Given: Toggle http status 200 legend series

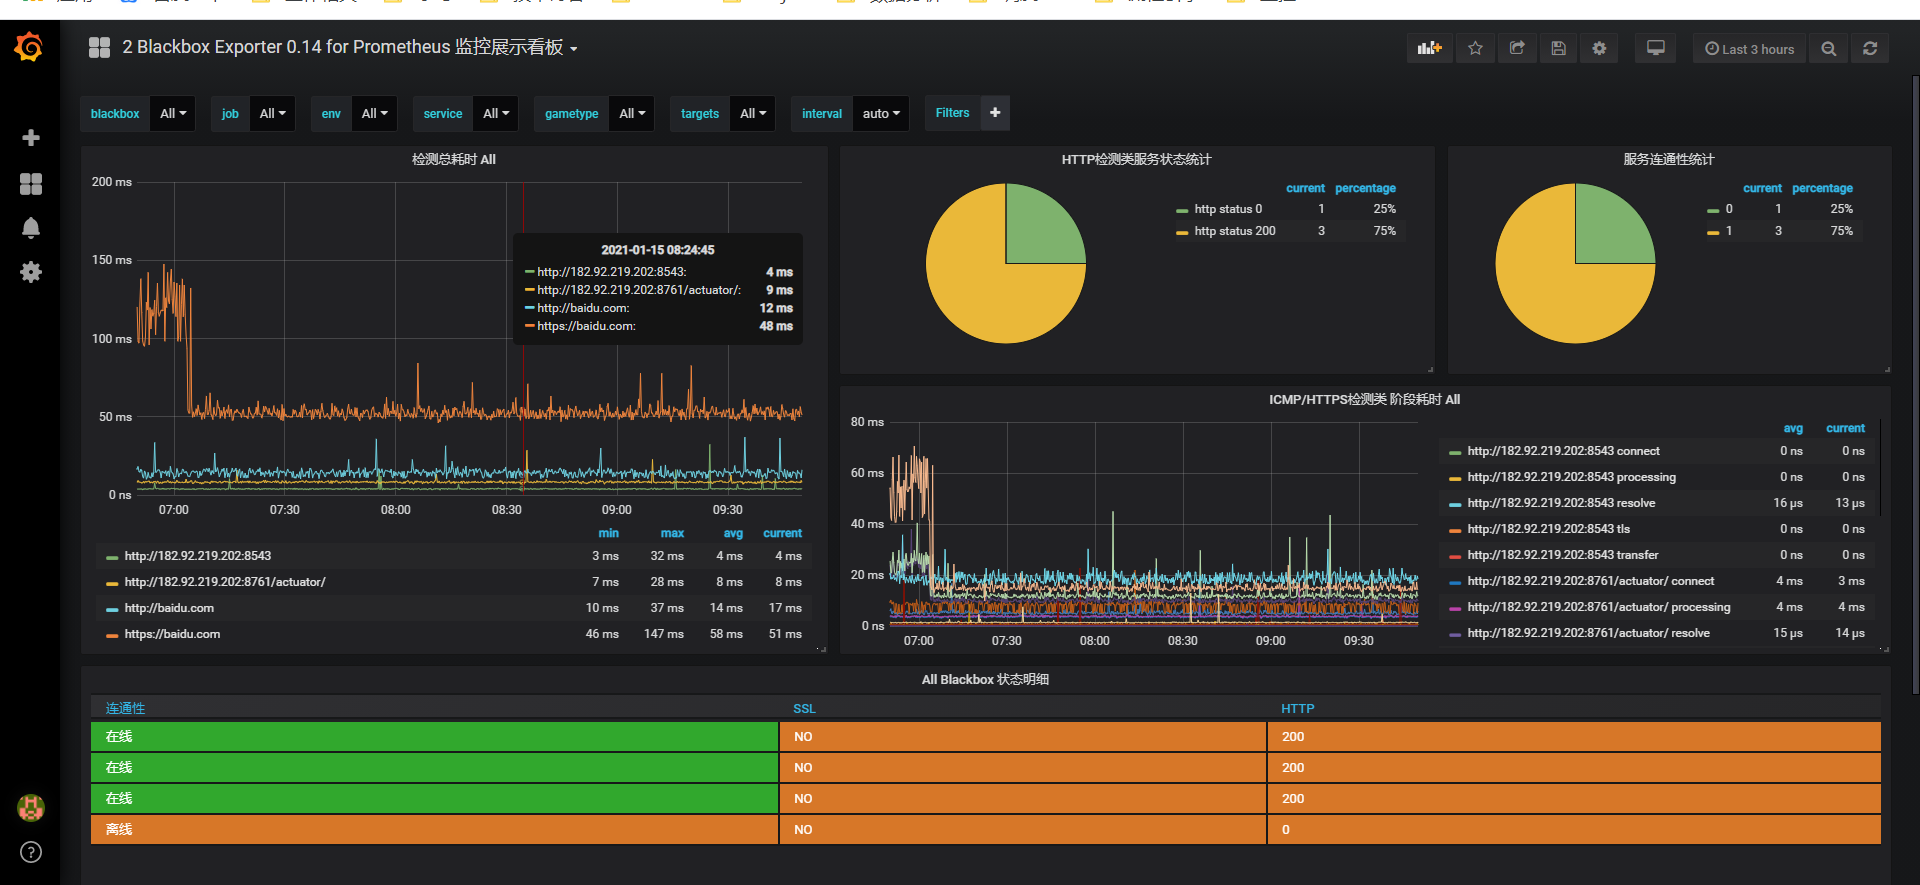Looking at the screenshot, I should [1235, 231].
